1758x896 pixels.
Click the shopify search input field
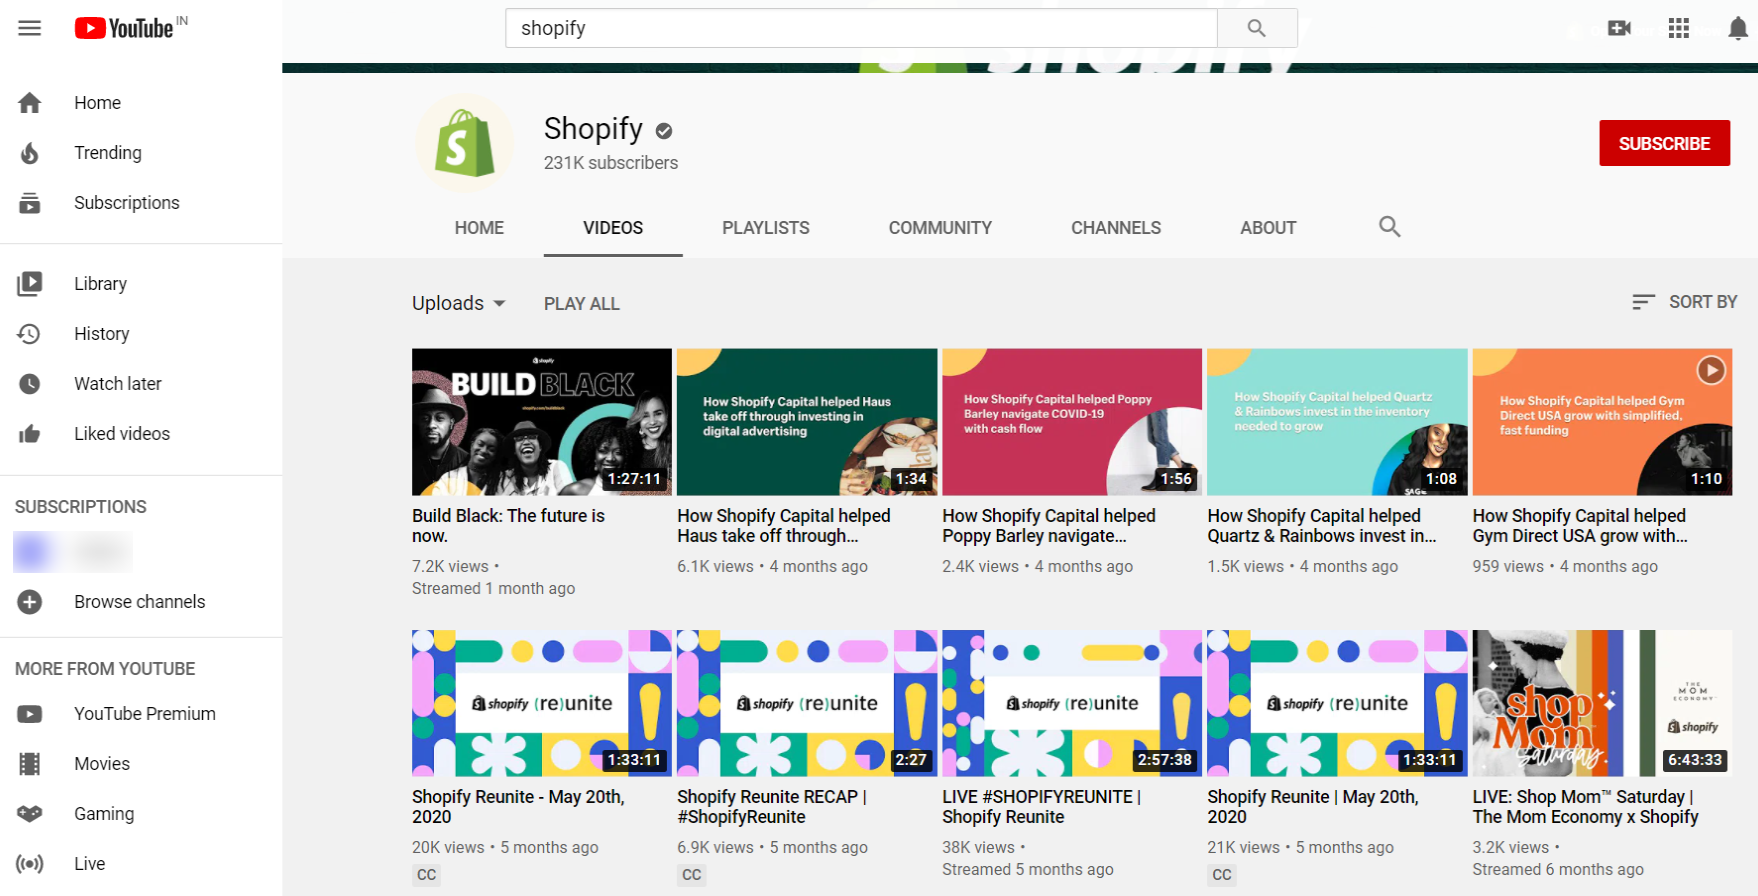(861, 28)
